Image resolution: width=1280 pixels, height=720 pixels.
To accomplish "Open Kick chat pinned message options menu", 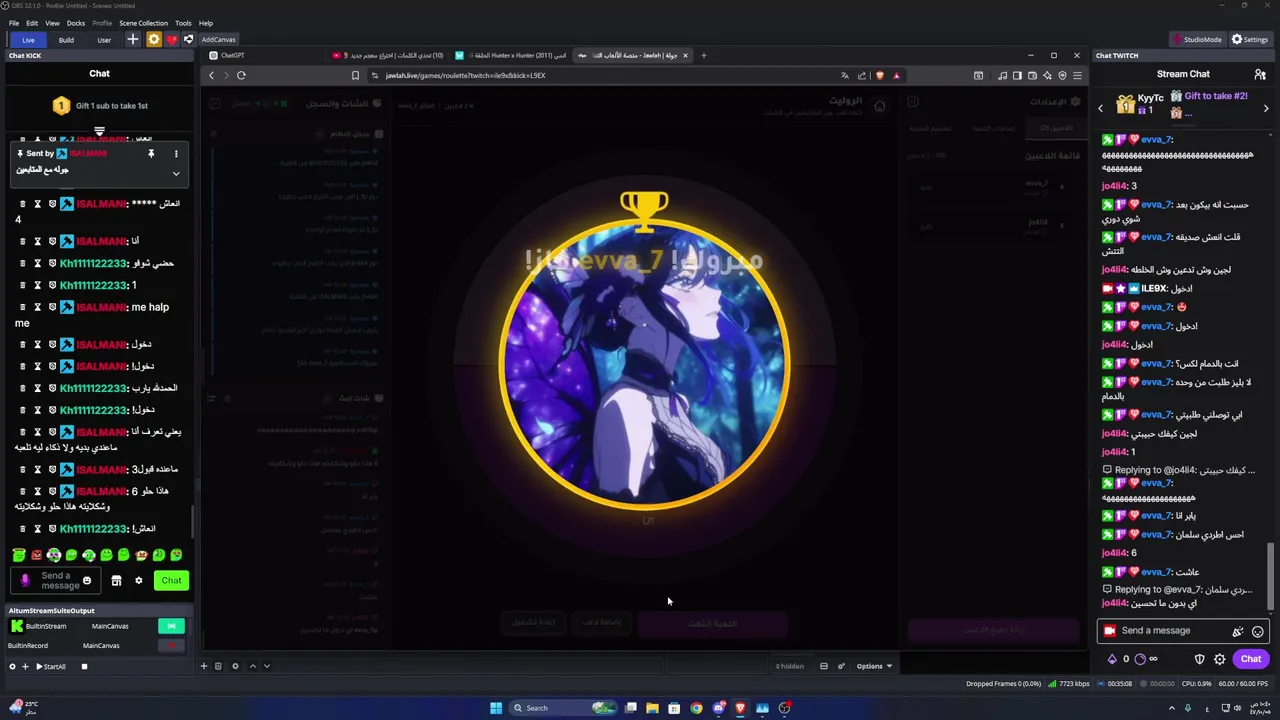I will pyautogui.click(x=176, y=154).
